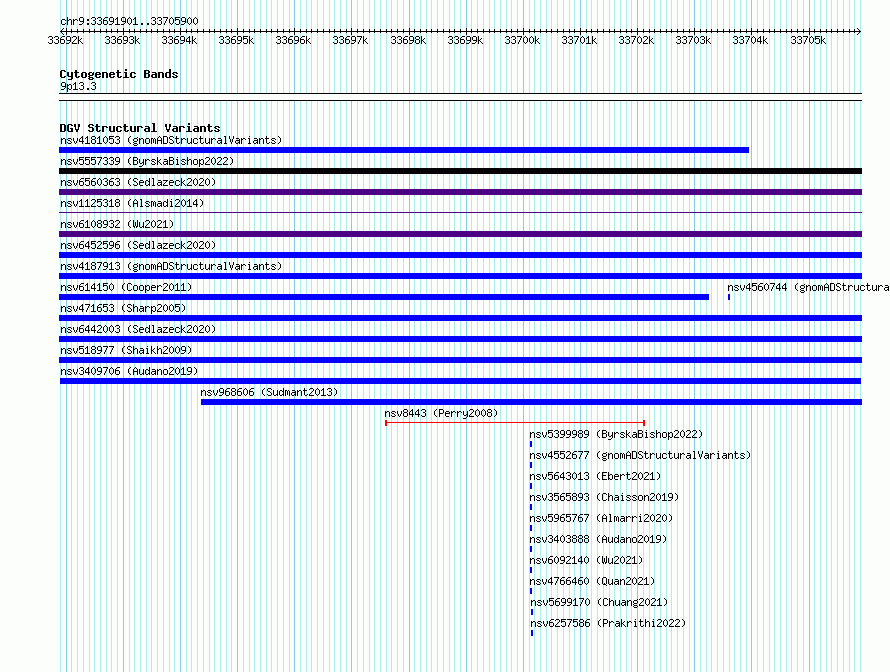The width and height of the screenshot is (890, 672).
Task: Click the 33700k ruler tick label
Action: click(522, 40)
